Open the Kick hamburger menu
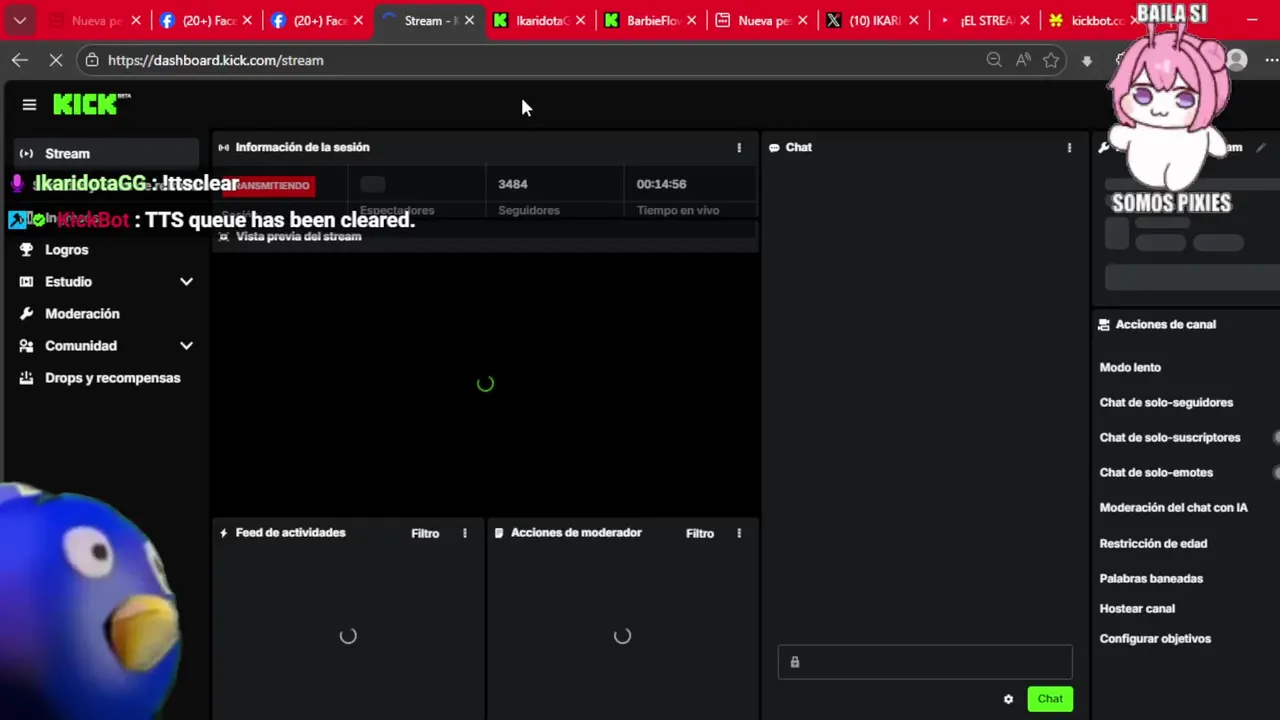 [29, 104]
